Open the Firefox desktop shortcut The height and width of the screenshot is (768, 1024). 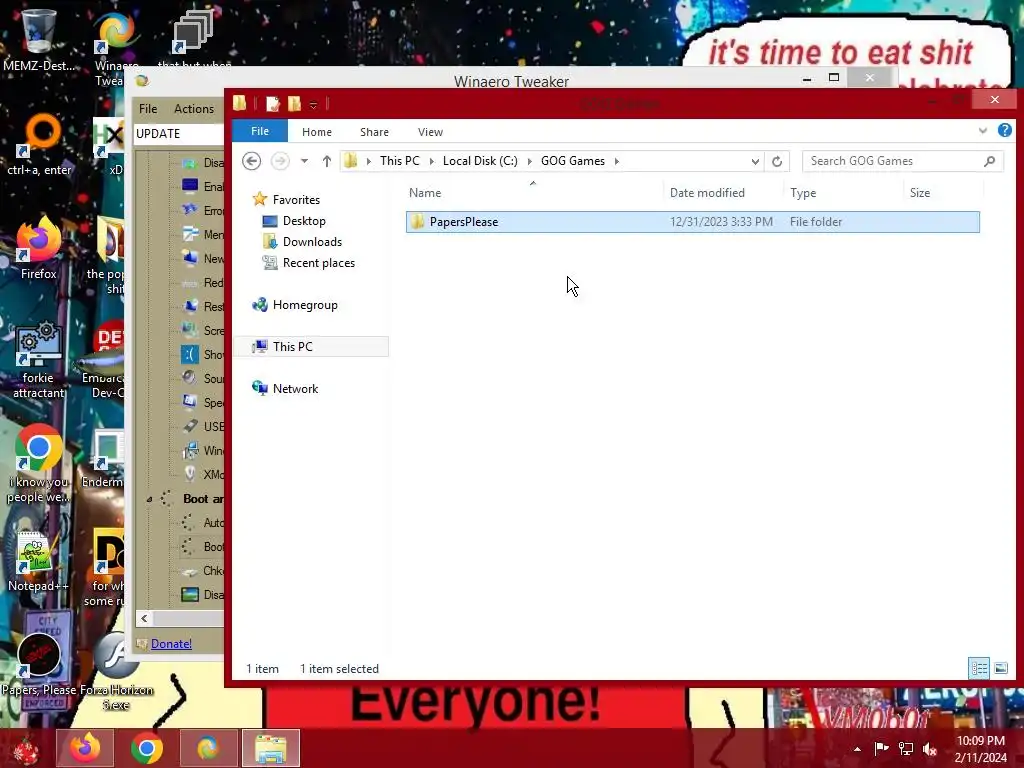pyautogui.click(x=38, y=248)
